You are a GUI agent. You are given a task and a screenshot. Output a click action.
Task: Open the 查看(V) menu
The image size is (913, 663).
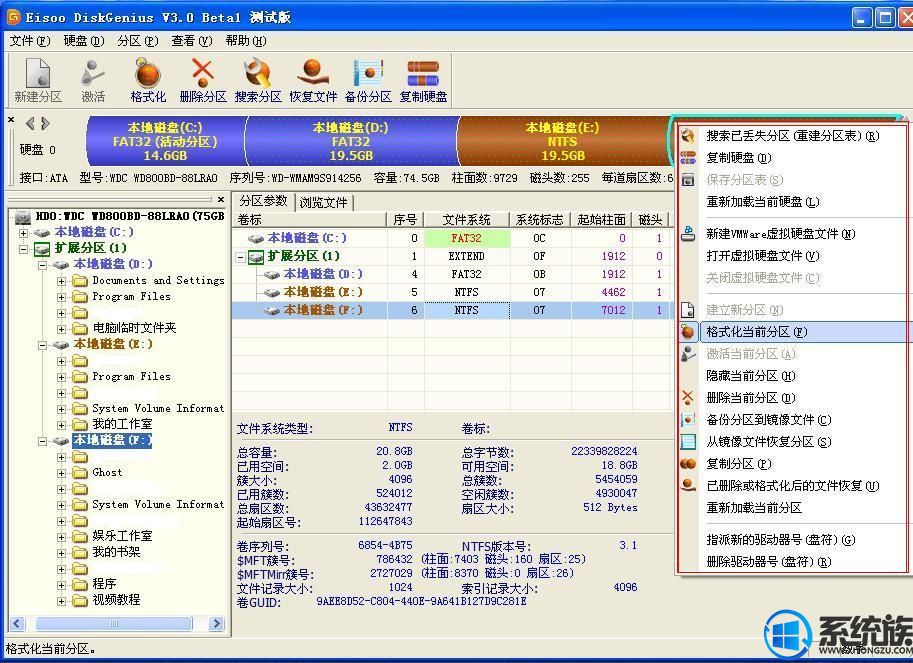[x=192, y=41]
